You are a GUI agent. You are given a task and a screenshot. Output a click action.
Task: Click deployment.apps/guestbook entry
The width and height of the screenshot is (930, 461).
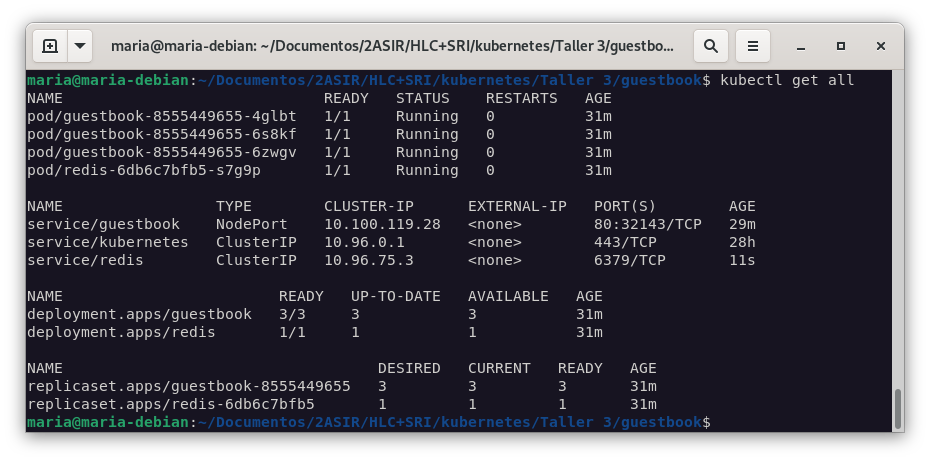[x=139, y=314]
